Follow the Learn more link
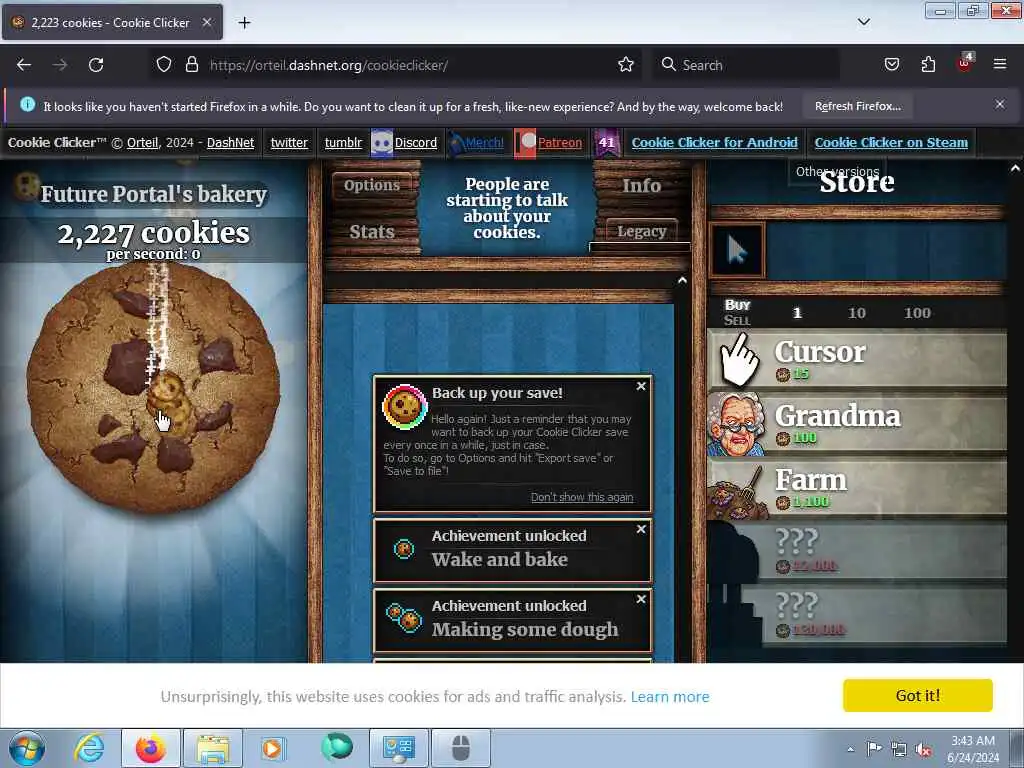 [x=670, y=697]
